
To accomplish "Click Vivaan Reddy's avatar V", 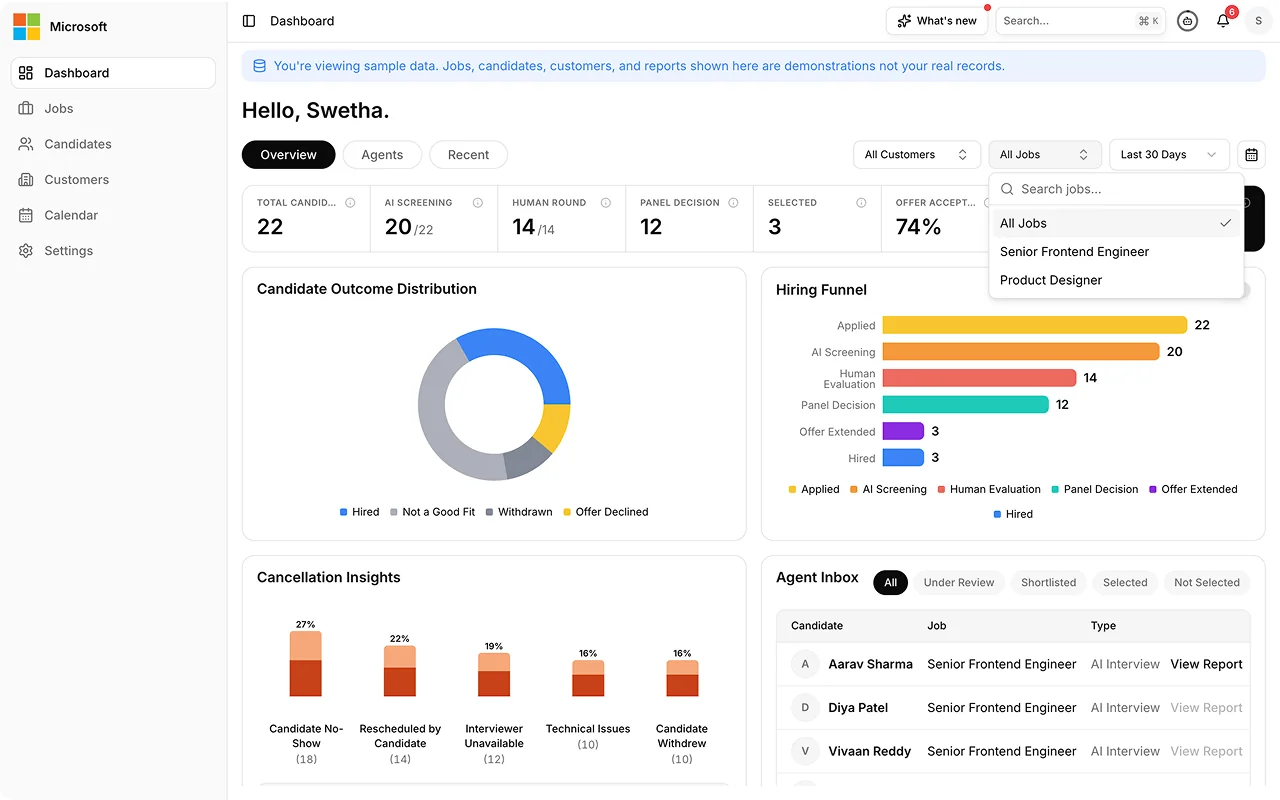I will (806, 751).
